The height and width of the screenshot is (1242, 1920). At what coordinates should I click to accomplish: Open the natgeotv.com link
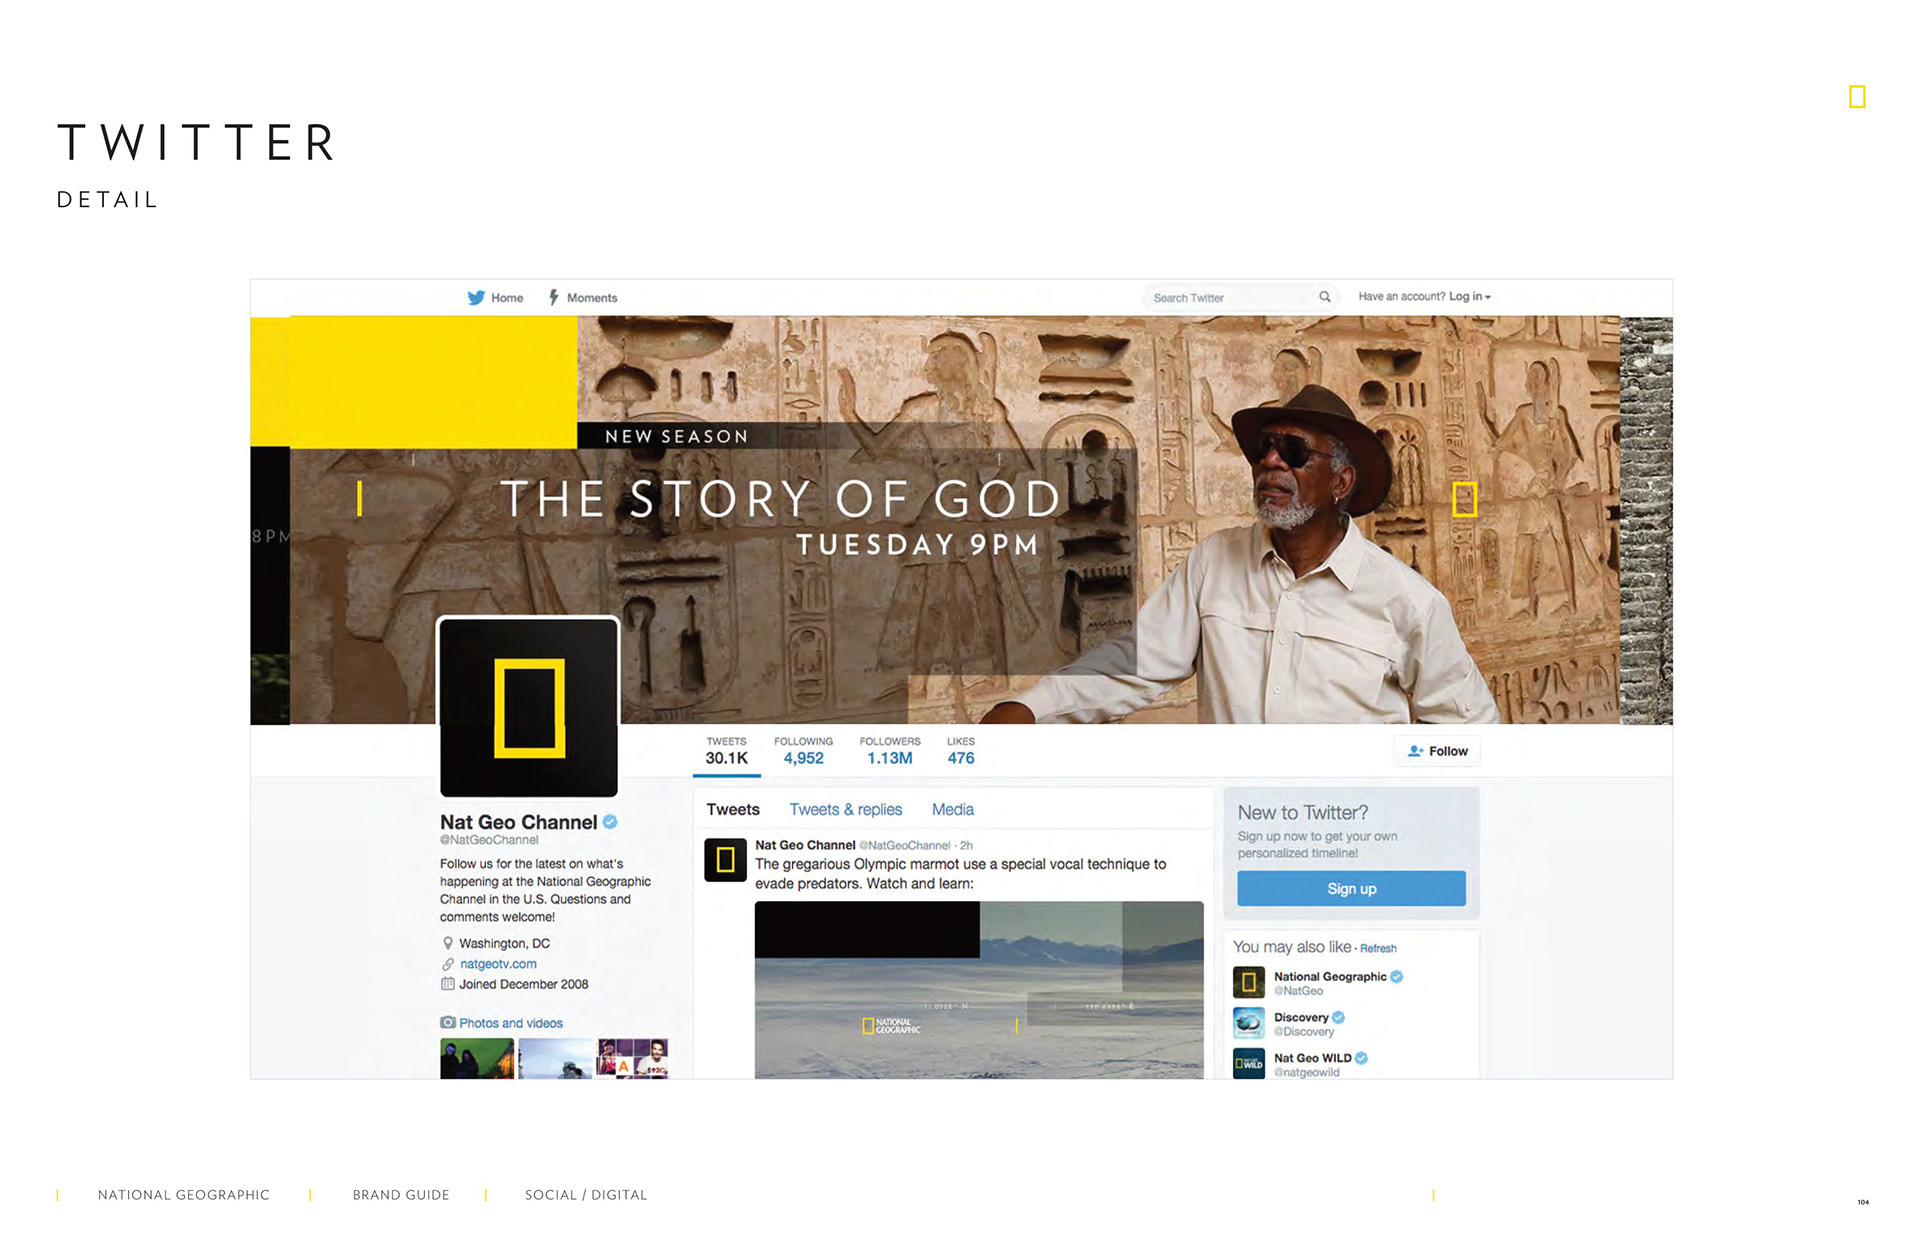(x=498, y=964)
